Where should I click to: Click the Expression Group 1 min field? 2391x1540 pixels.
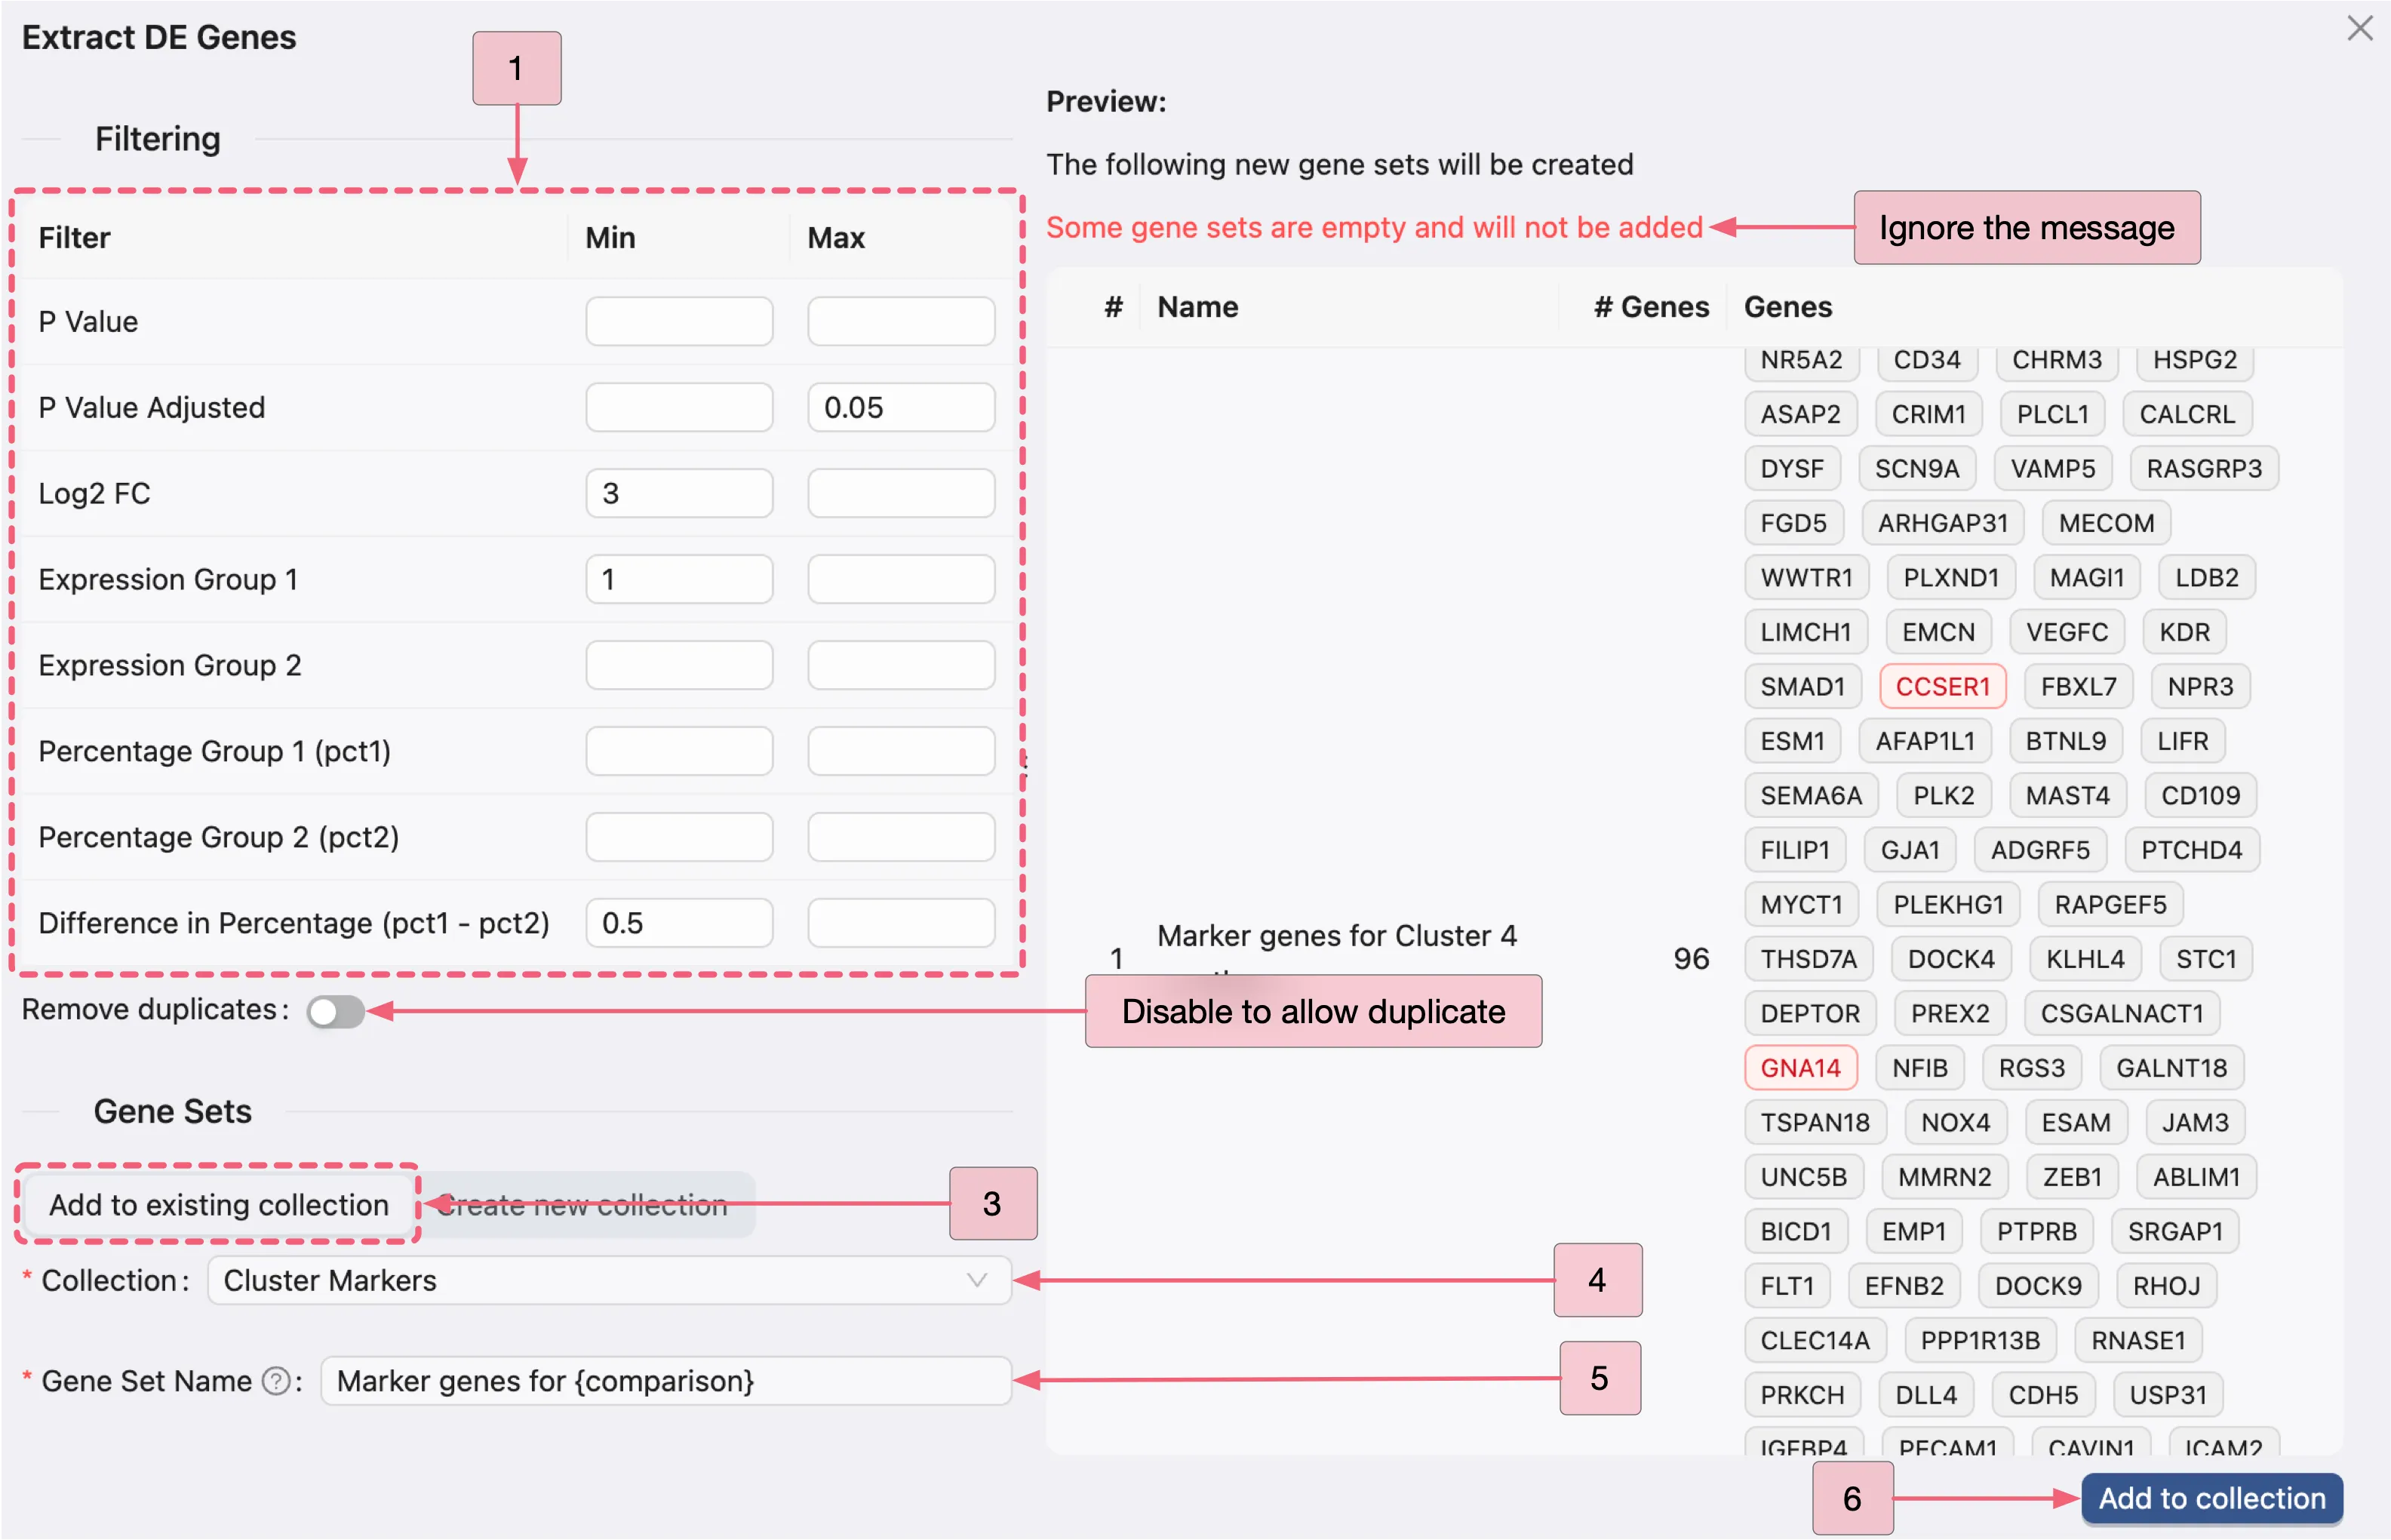point(679,579)
